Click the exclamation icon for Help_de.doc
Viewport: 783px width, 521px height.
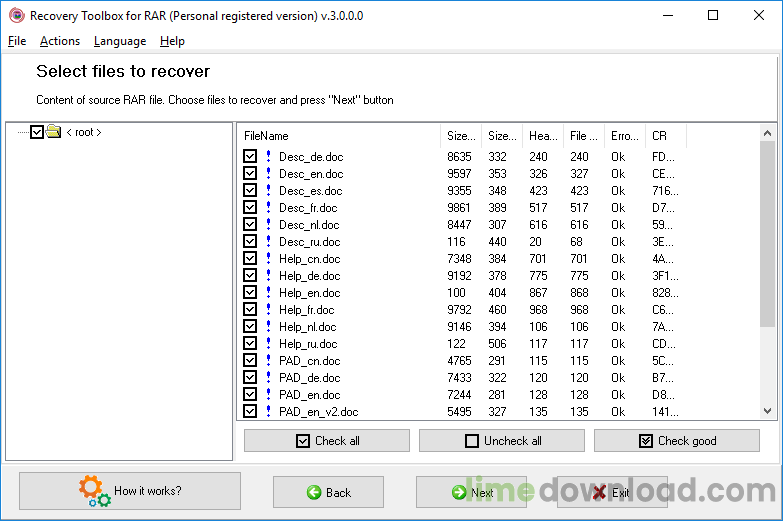(x=268, y=275)
